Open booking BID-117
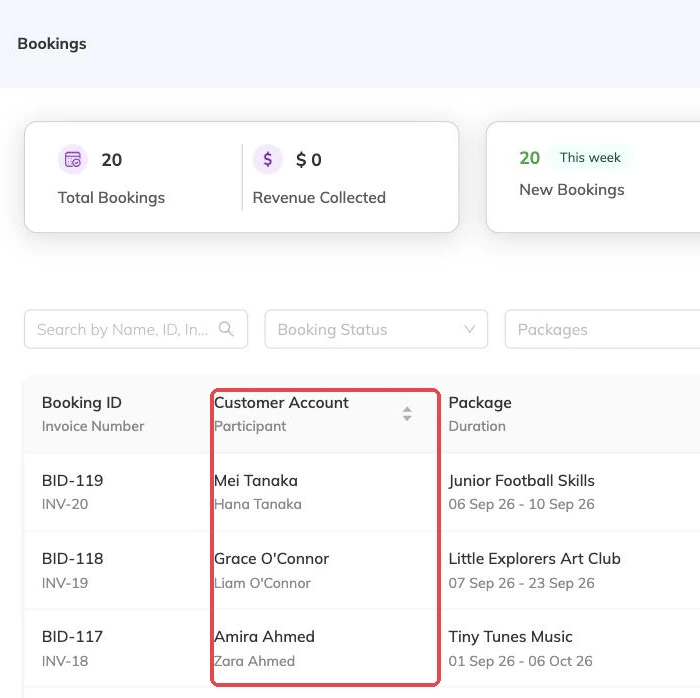 (72, 636)
